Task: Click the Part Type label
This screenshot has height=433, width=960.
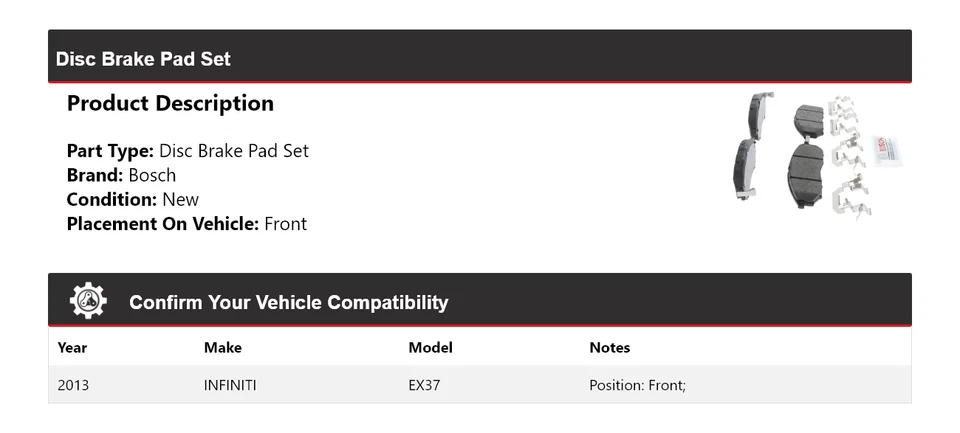Action: click(110, 151)
